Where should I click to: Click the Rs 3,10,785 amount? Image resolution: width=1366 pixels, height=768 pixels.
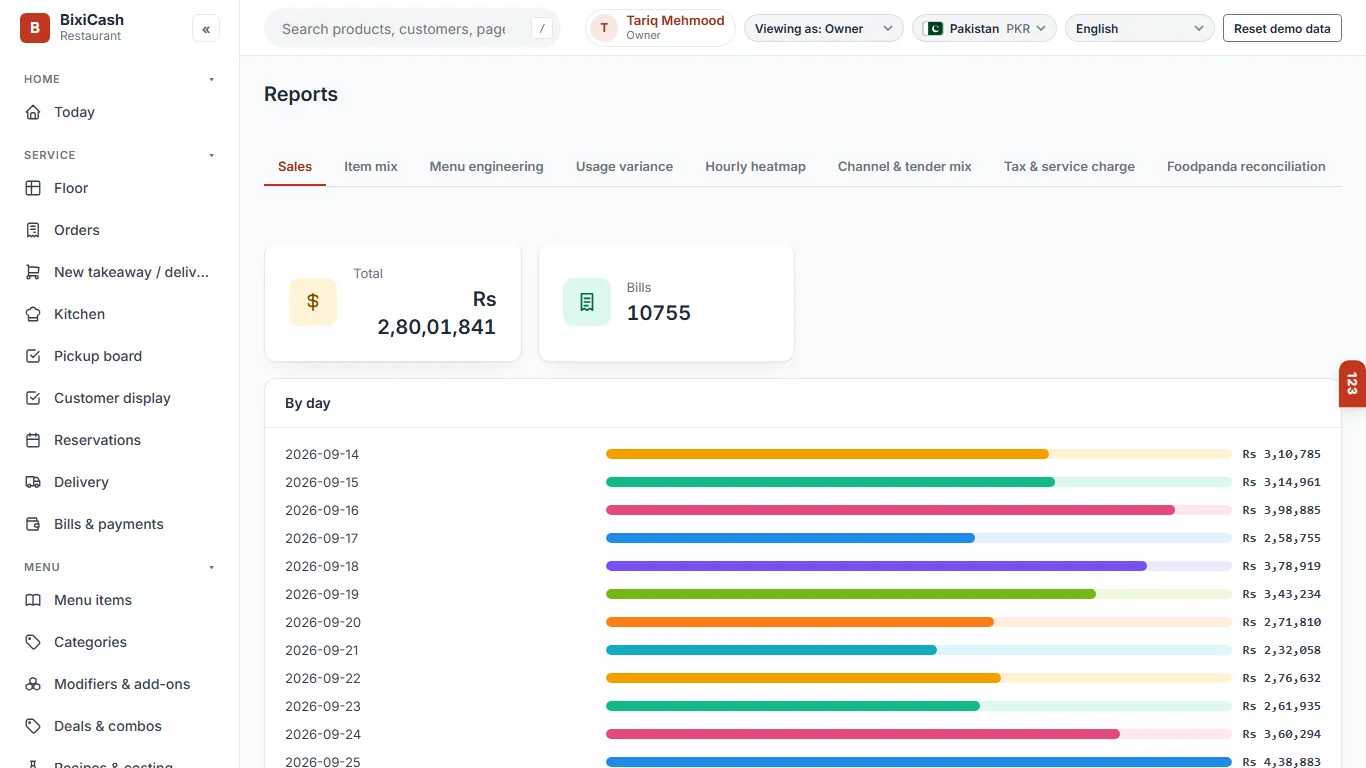(x=1282, y=454)
